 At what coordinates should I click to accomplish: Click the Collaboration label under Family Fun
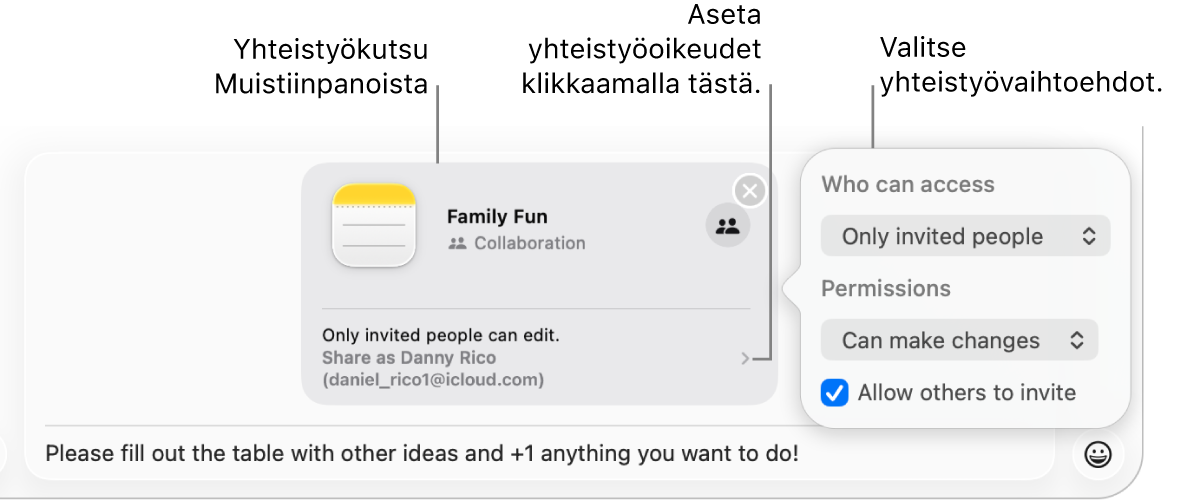click(x=529, y=243)
